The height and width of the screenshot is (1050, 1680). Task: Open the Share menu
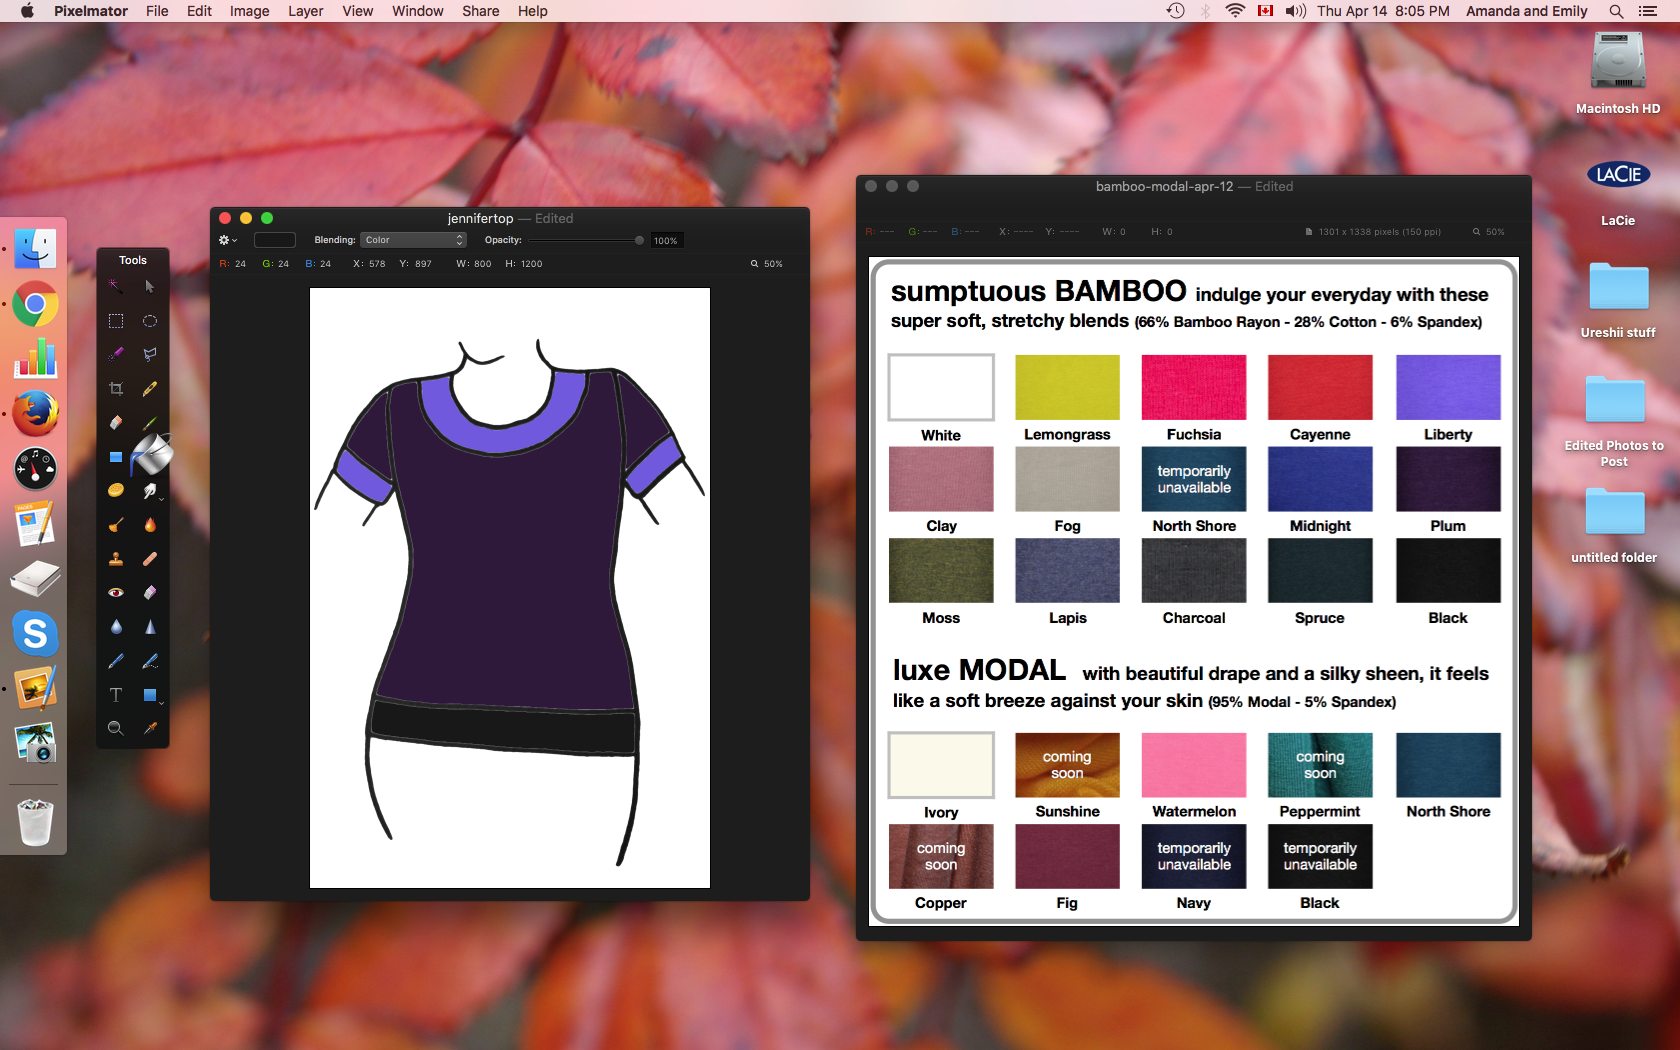[480, 11]
